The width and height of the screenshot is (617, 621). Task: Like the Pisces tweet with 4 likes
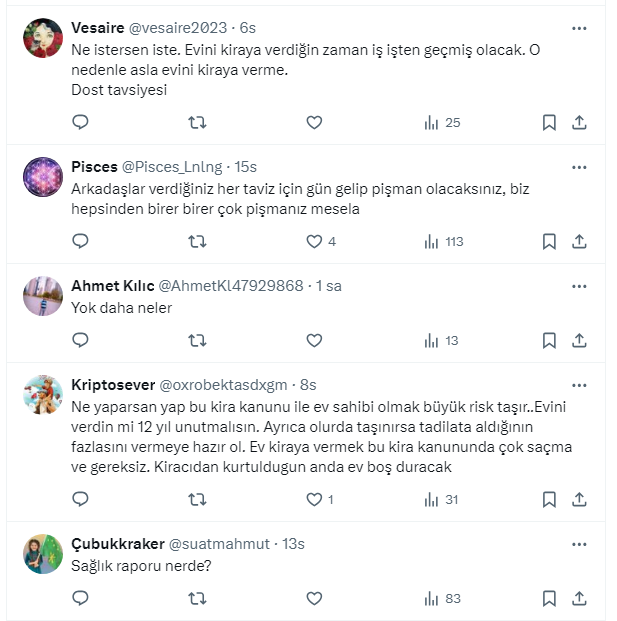[314, 241]
